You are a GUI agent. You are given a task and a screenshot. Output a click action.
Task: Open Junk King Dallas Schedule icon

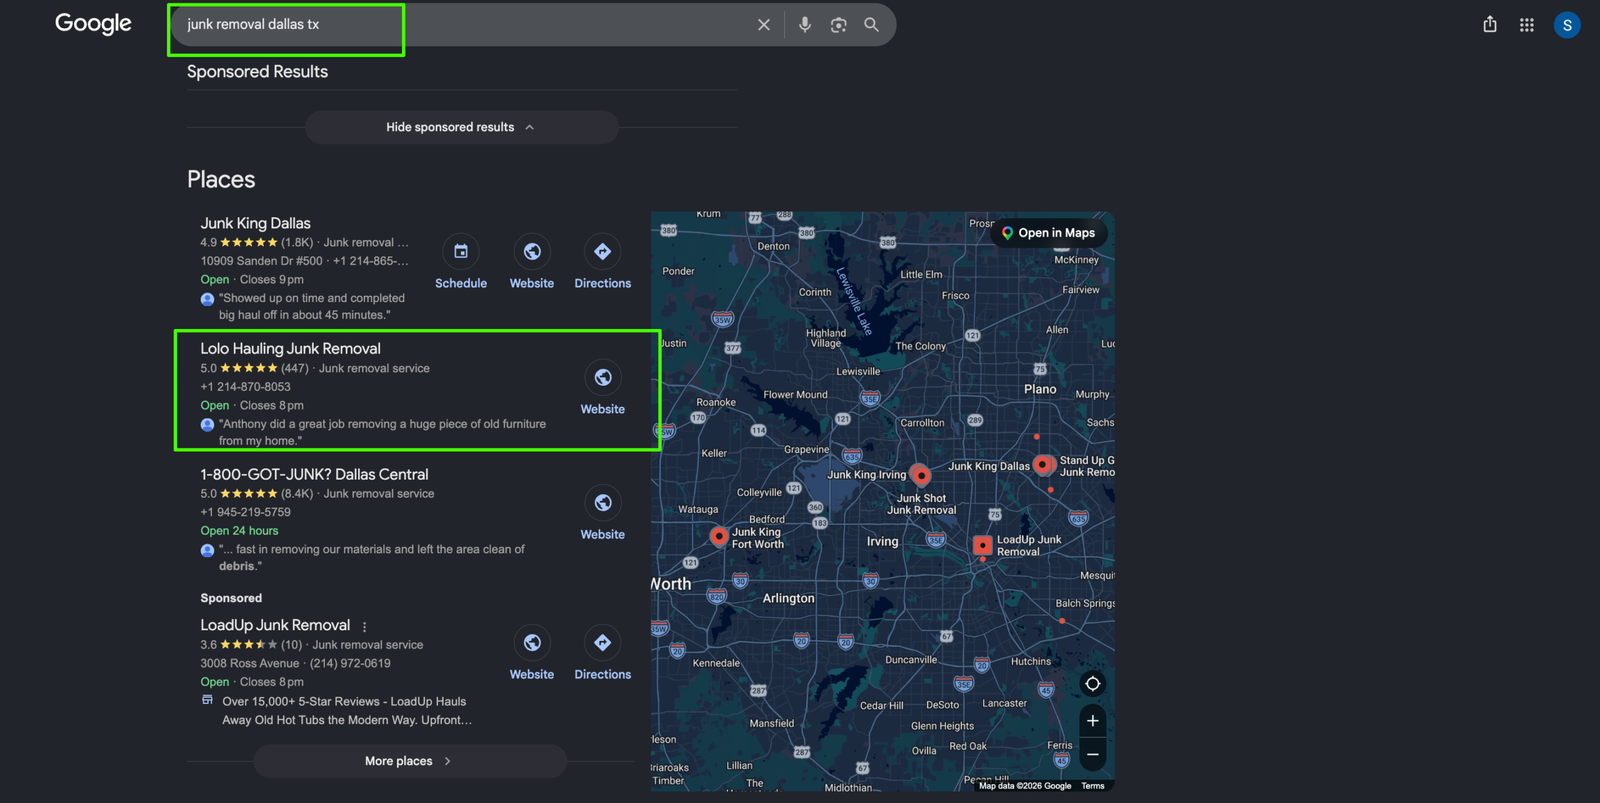tap(461, 252)
